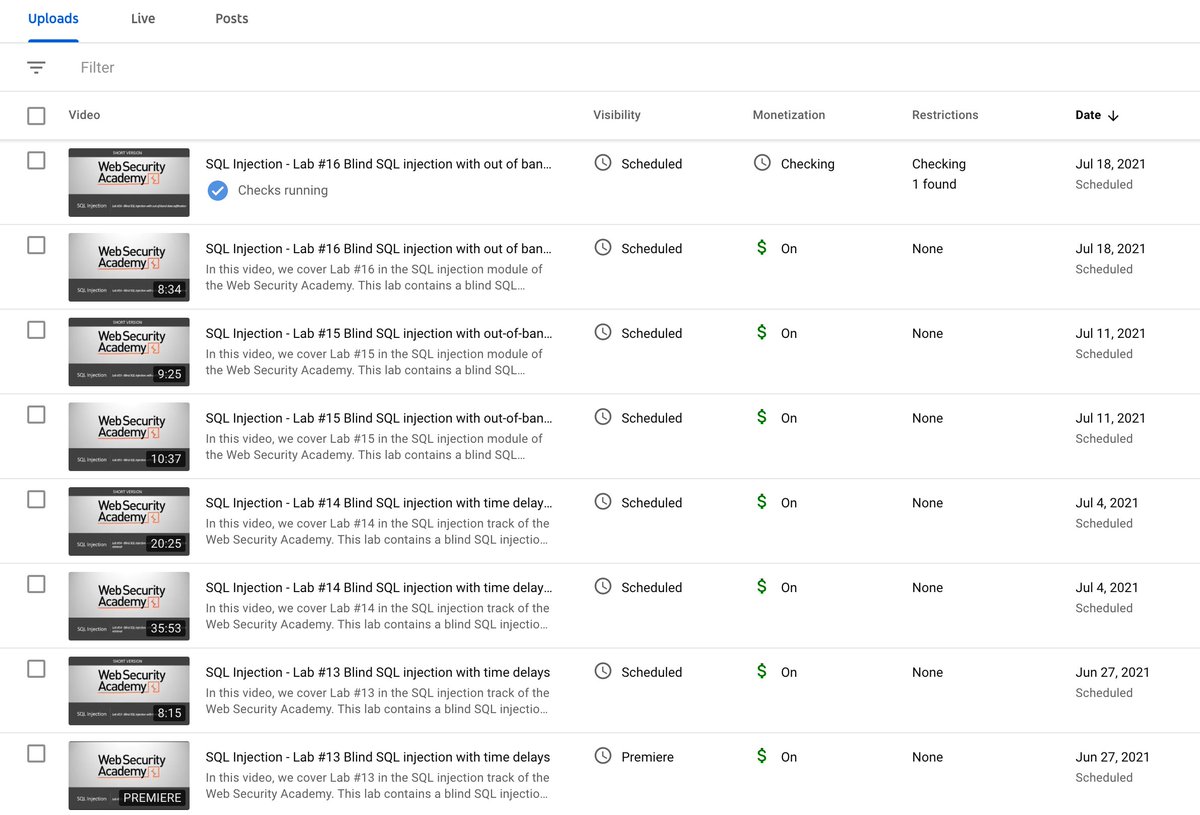Click the green dollar icon for the 10:37 video
This screenshot has height=815, width=1200.
click(762, 417)
